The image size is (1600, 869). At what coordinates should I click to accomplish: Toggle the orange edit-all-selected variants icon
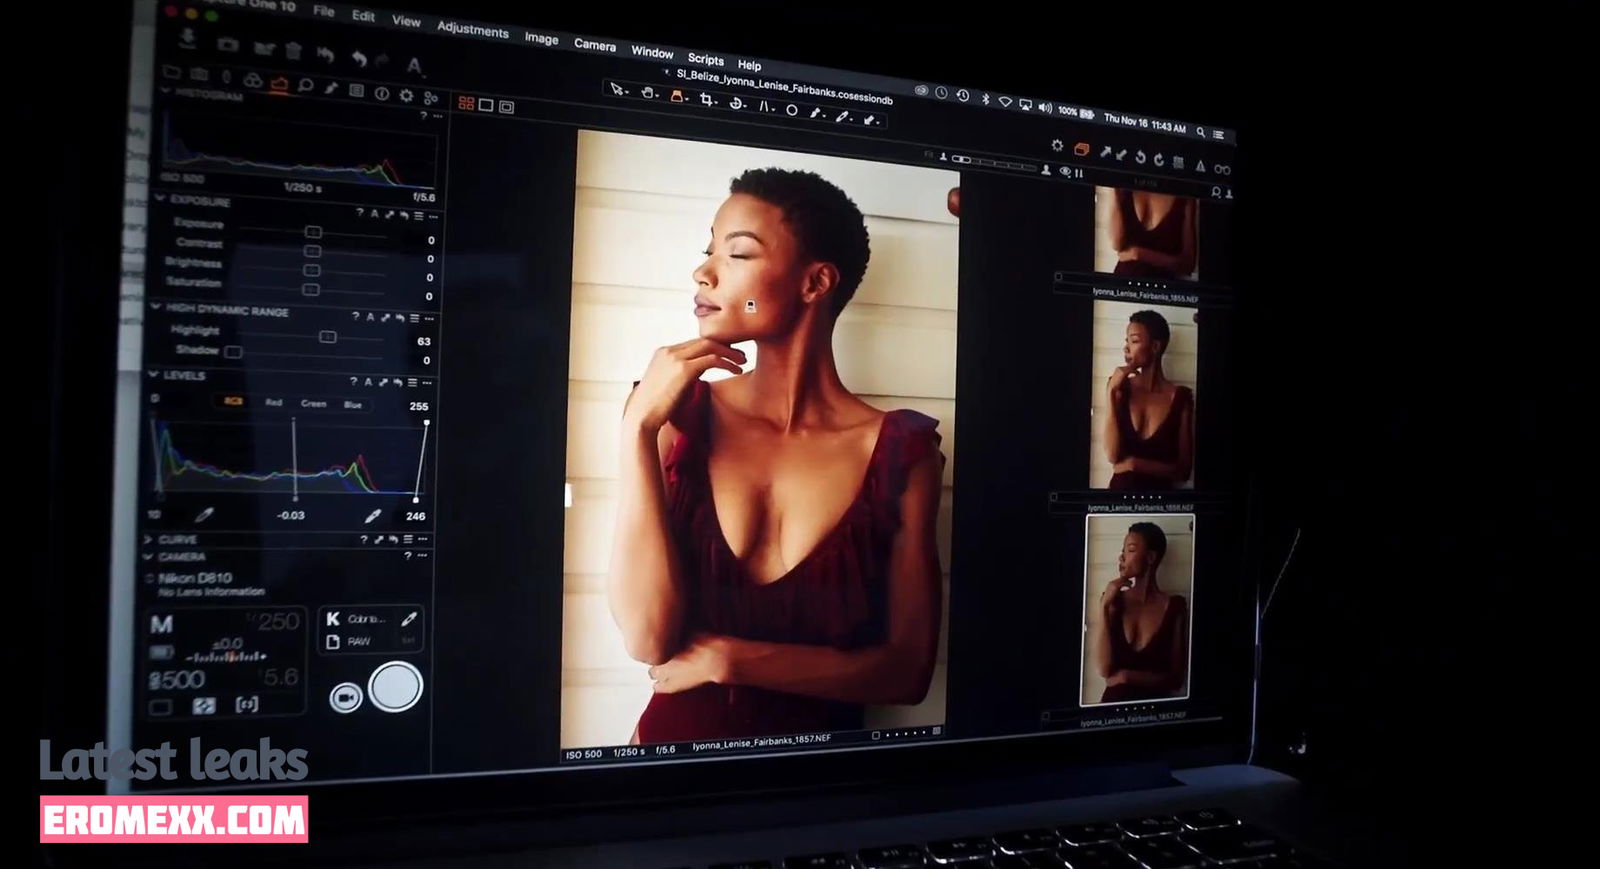[1081, 149]
